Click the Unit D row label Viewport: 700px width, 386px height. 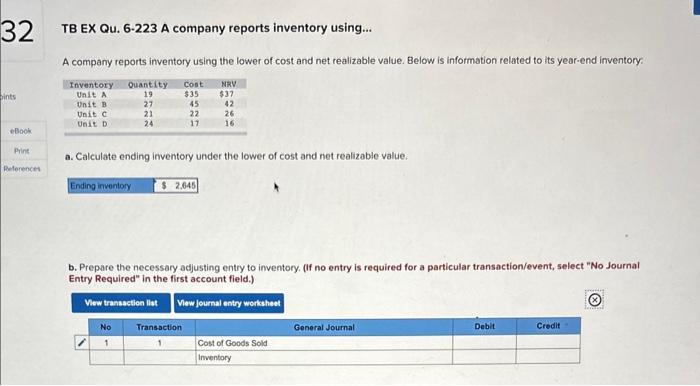click(x=92, y=124)
